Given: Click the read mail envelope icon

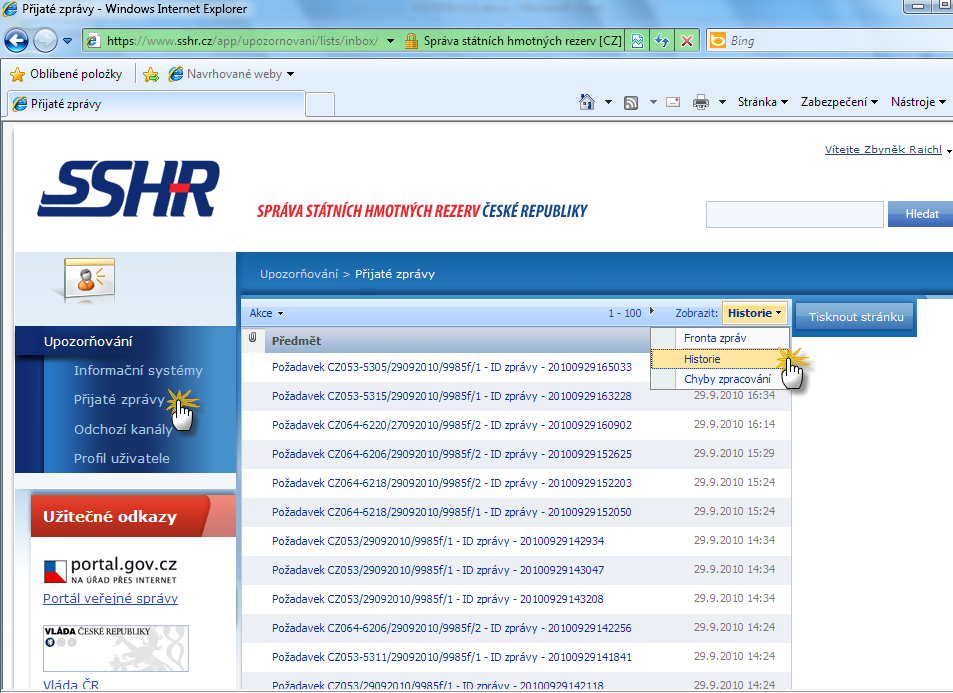Looking at the screenshot, I should coord(673,102).
